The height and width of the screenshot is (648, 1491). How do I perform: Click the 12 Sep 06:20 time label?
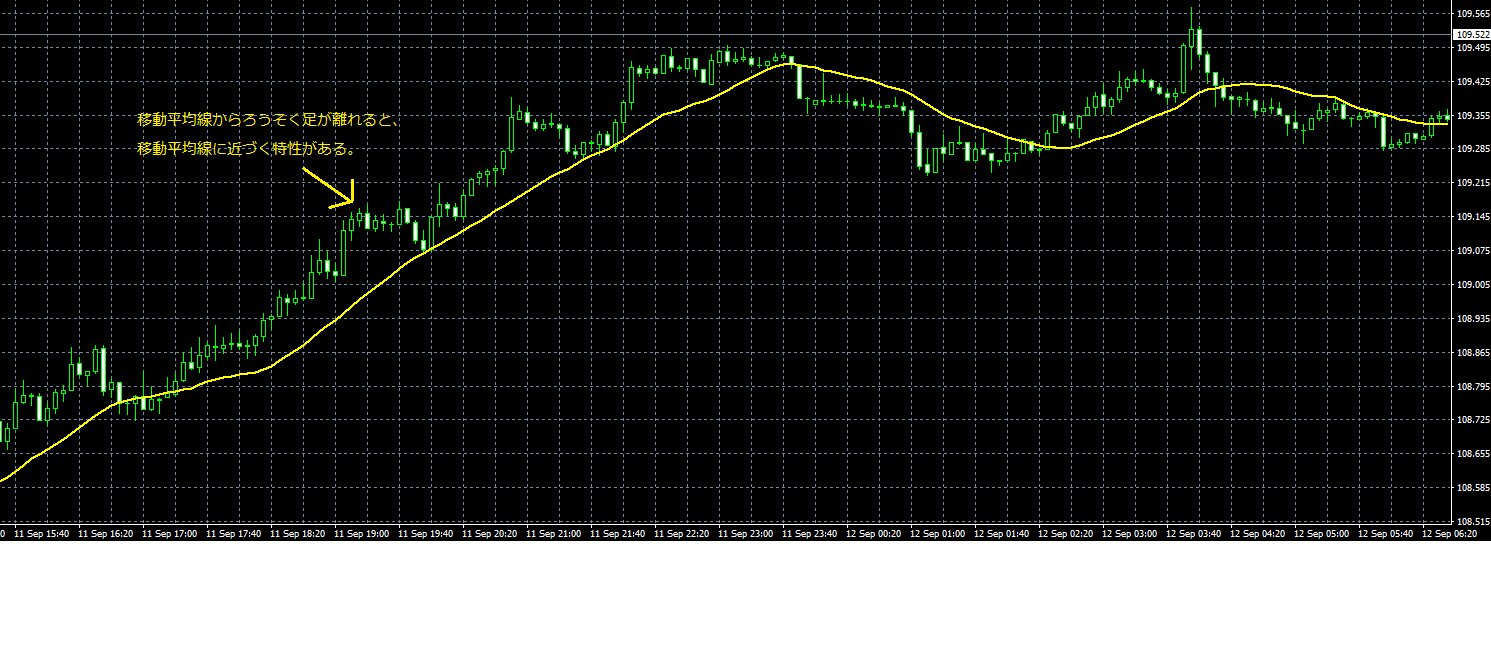[x=1454, y=534]
